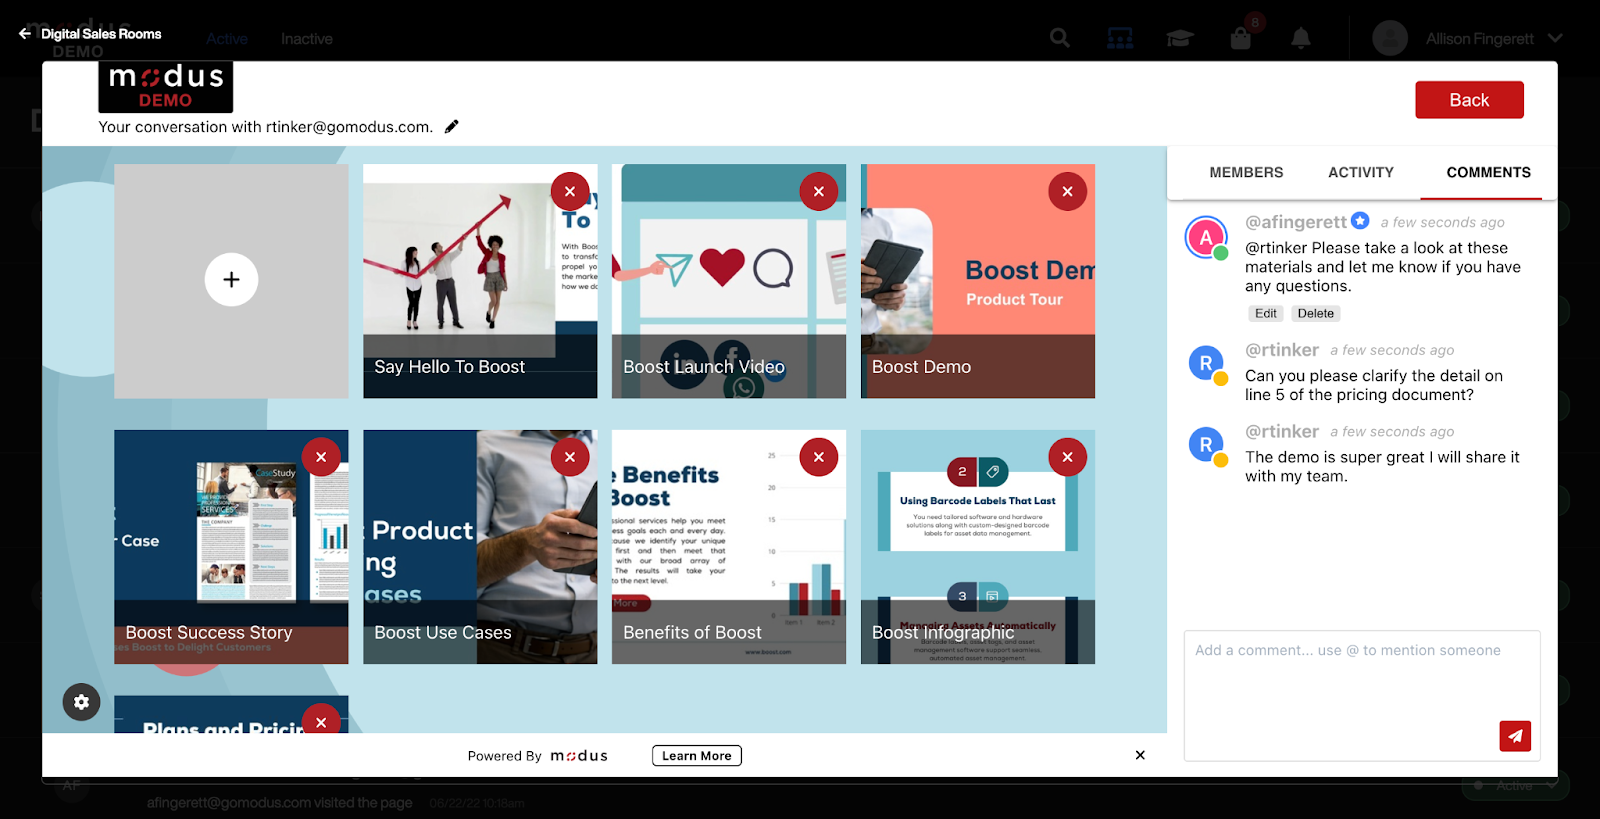The width and height of the screenshot is (1600, 819).
Task: Switch to the Members tab
Action: click(1246, 172)
